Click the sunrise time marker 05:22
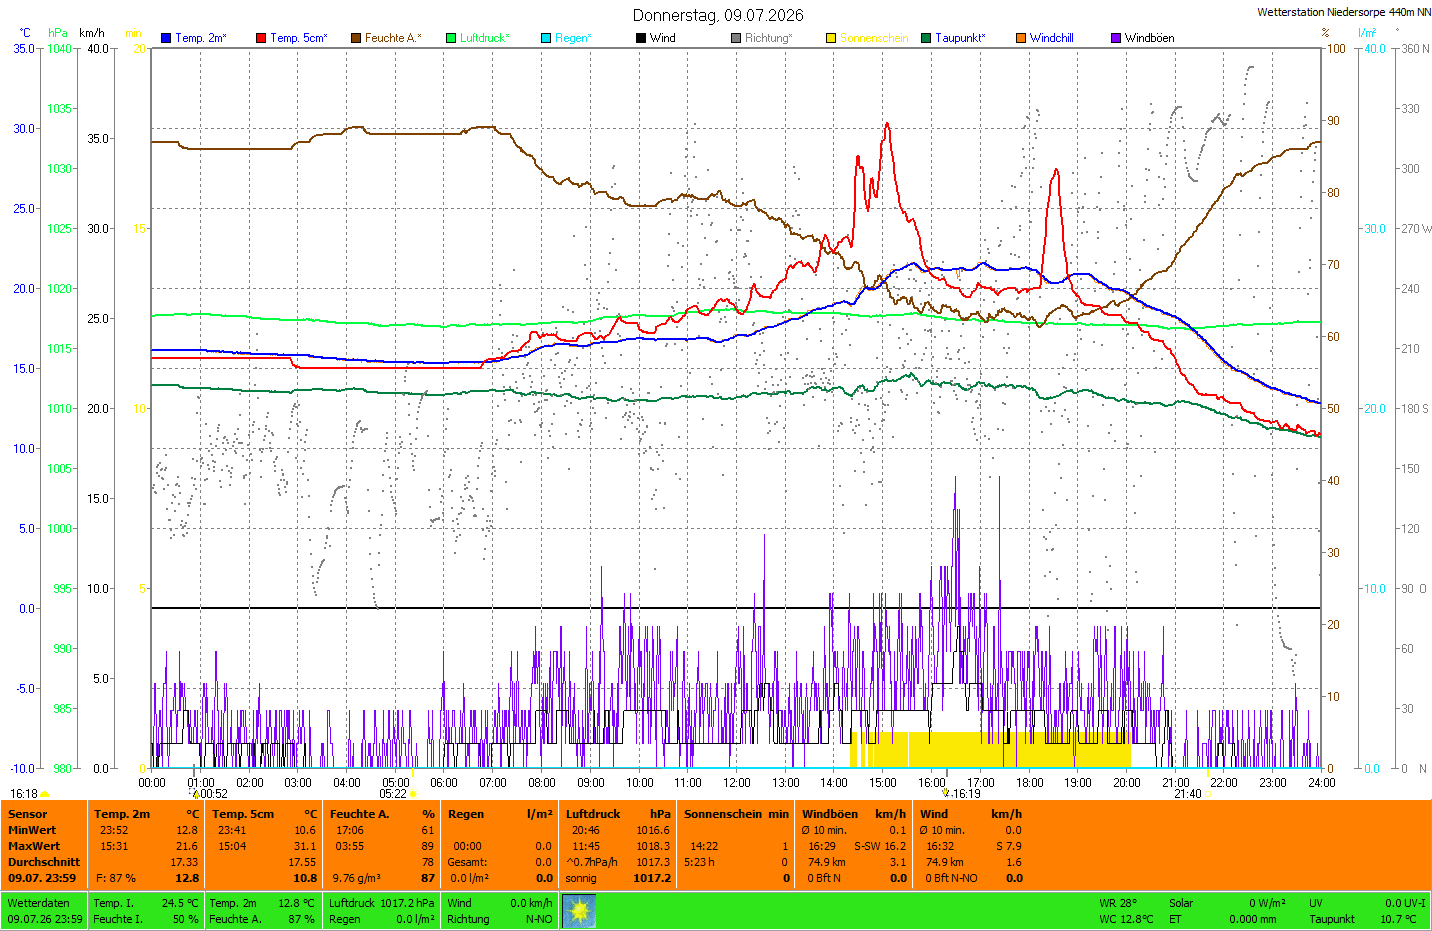The width and height of the screenshot is (1432, 931). pos(393,794)
